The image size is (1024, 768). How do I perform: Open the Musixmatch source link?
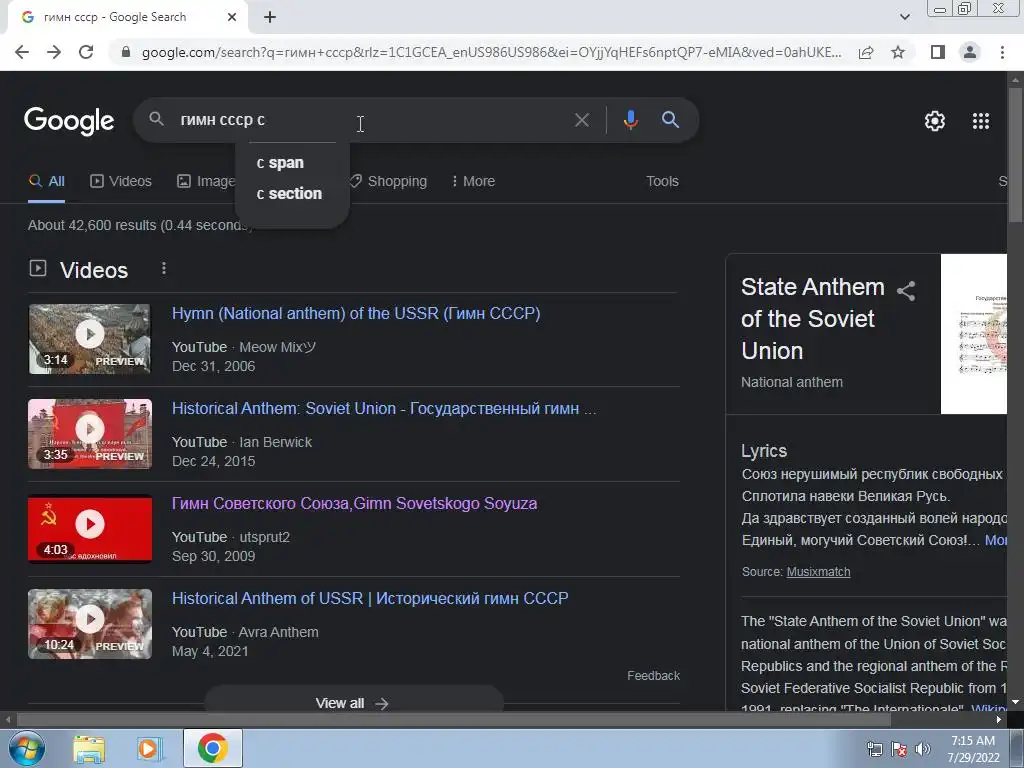818,572
